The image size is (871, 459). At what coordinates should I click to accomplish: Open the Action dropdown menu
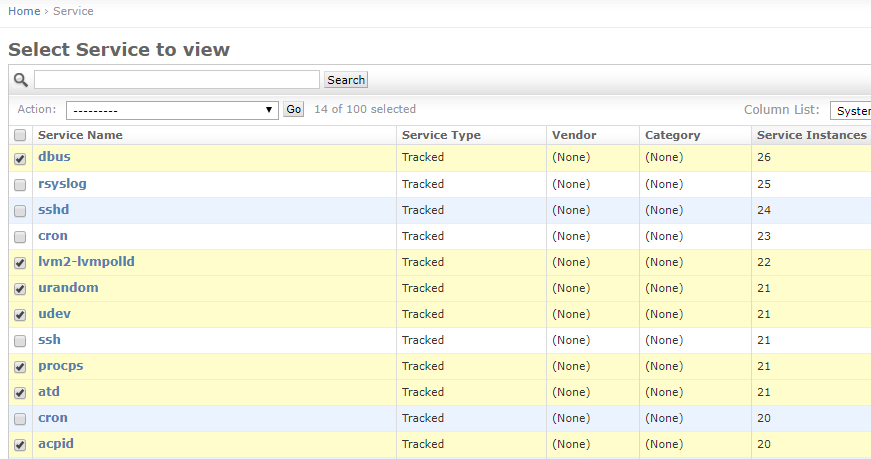[x=172, y=110]
